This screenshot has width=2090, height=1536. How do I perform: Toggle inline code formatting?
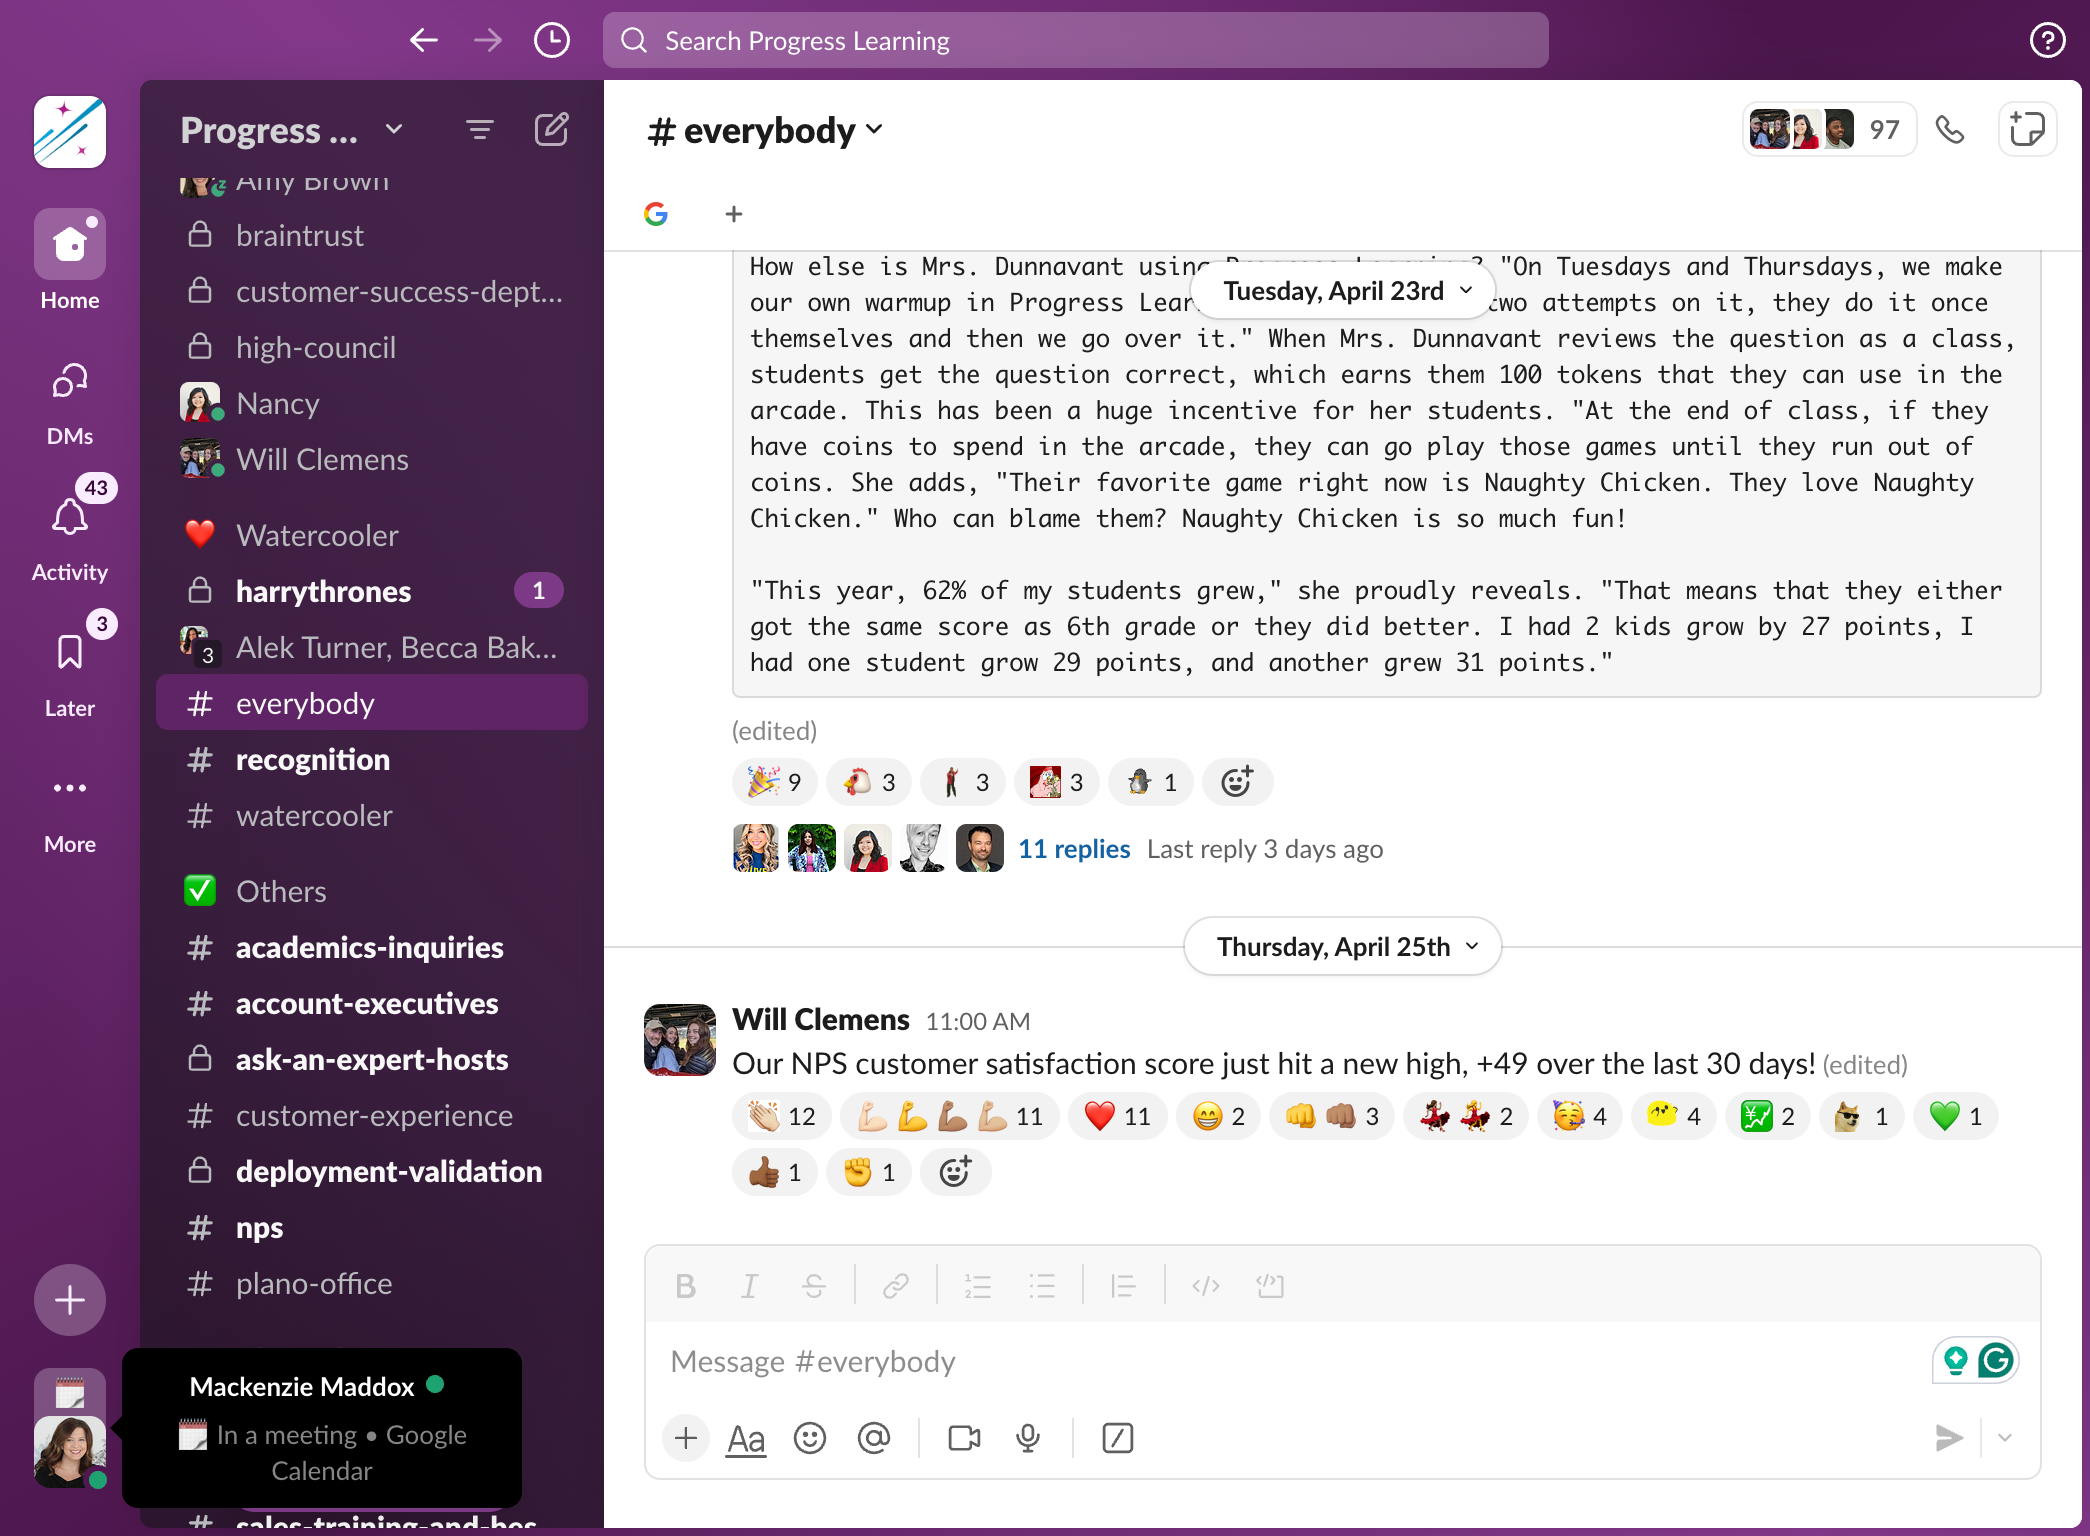point(1206,1286)
